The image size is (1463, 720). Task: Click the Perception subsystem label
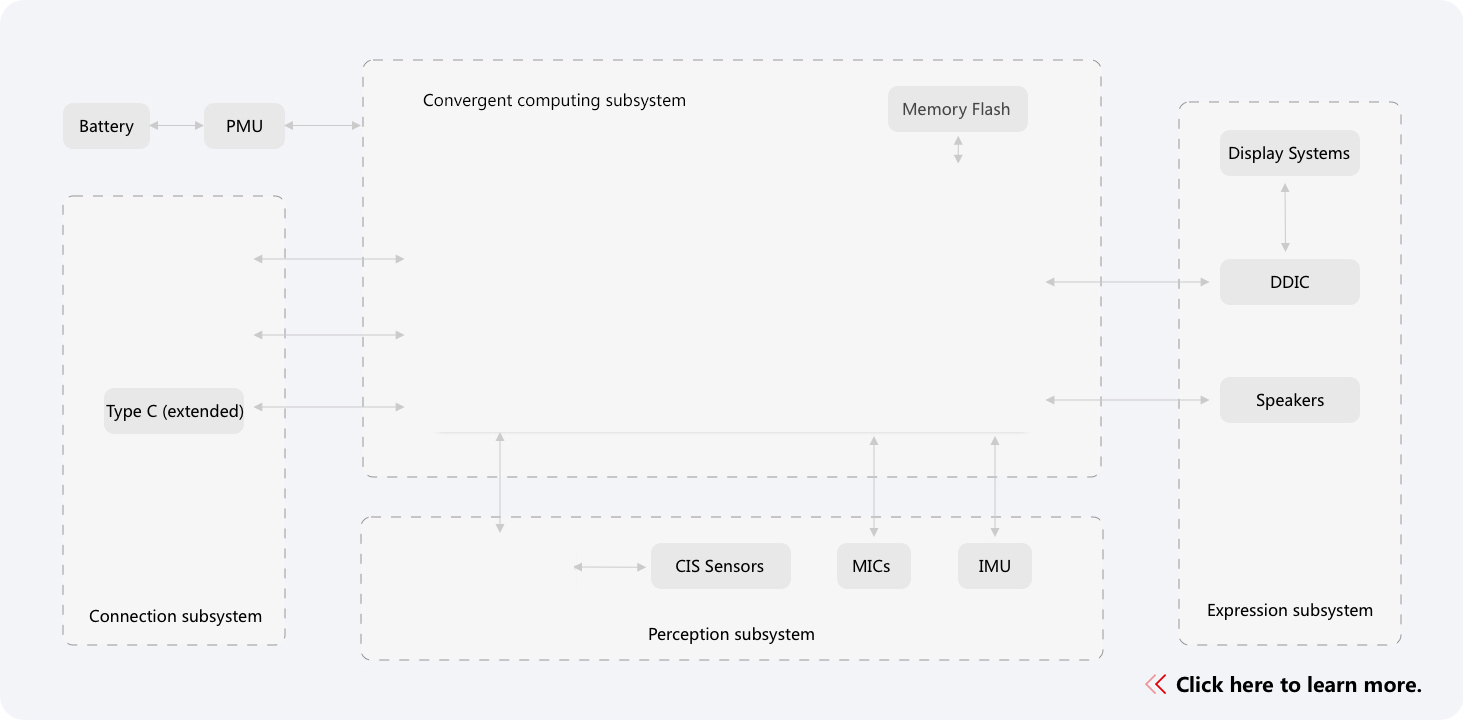(x=731, y=634)
